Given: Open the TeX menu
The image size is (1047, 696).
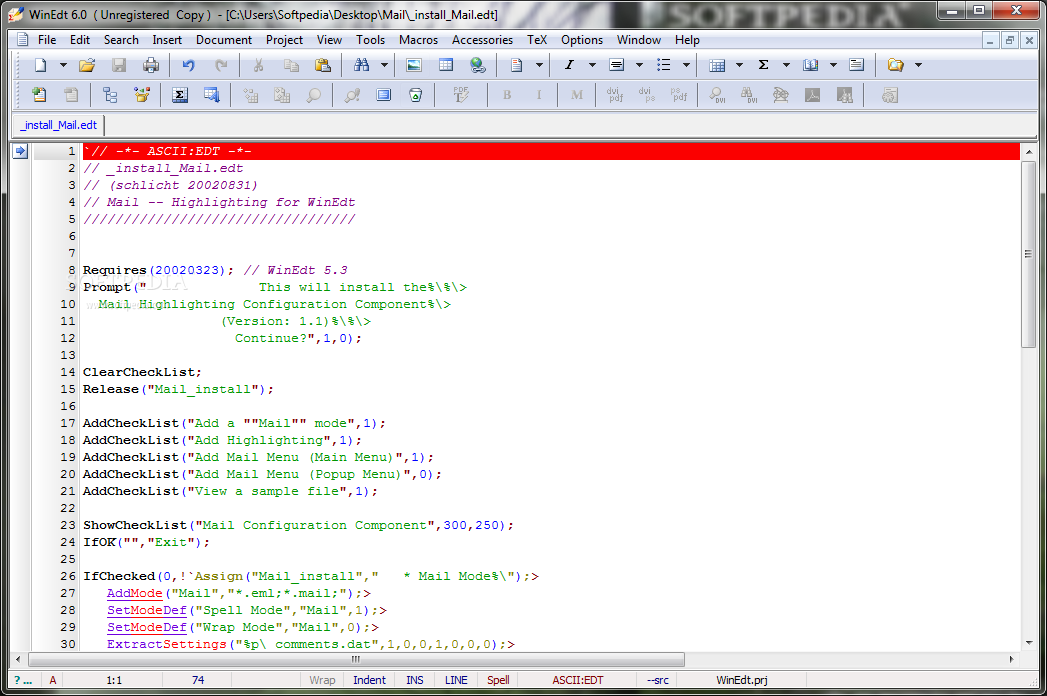Looking at the screenshot, I should [537, 40].
